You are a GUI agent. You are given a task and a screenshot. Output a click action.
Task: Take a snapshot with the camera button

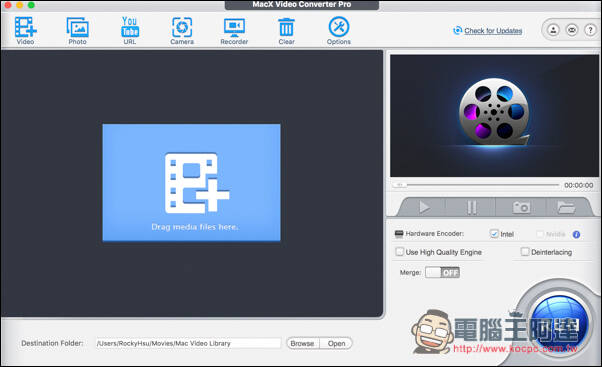tap(521, 207)
